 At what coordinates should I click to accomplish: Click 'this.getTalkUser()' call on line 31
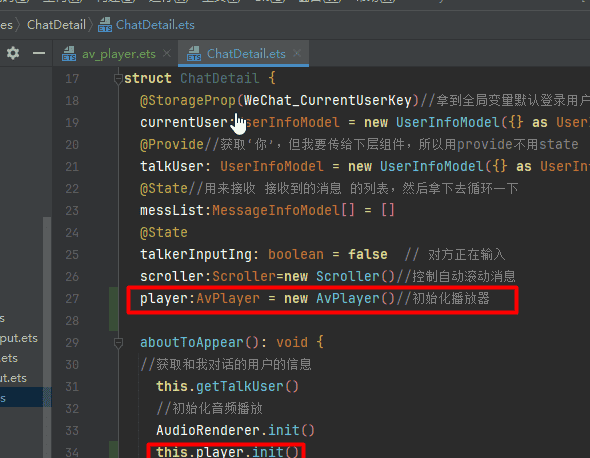pyautogui.click(x=227, y=386)
